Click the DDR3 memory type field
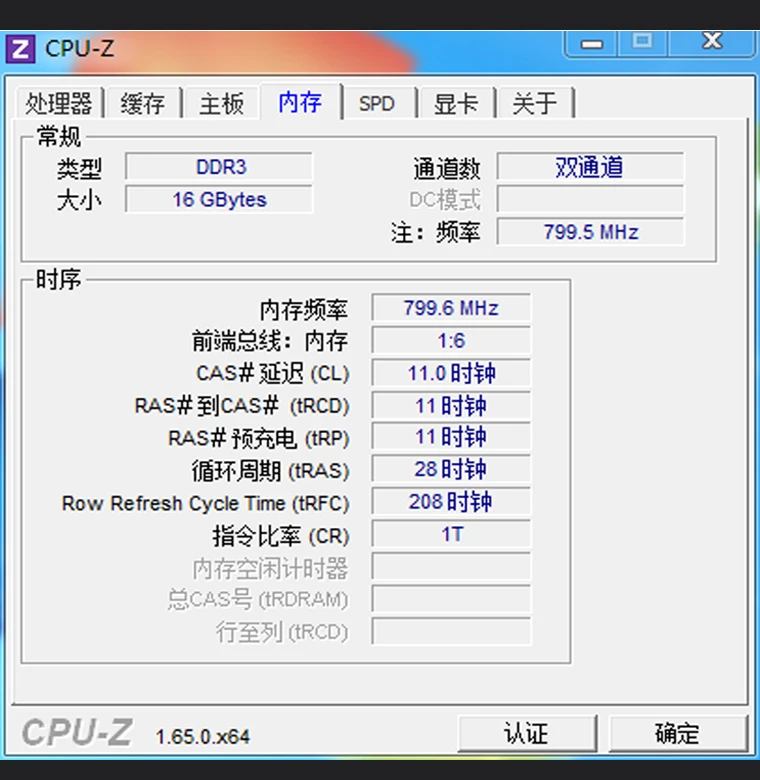 click(x=219, y=167)
